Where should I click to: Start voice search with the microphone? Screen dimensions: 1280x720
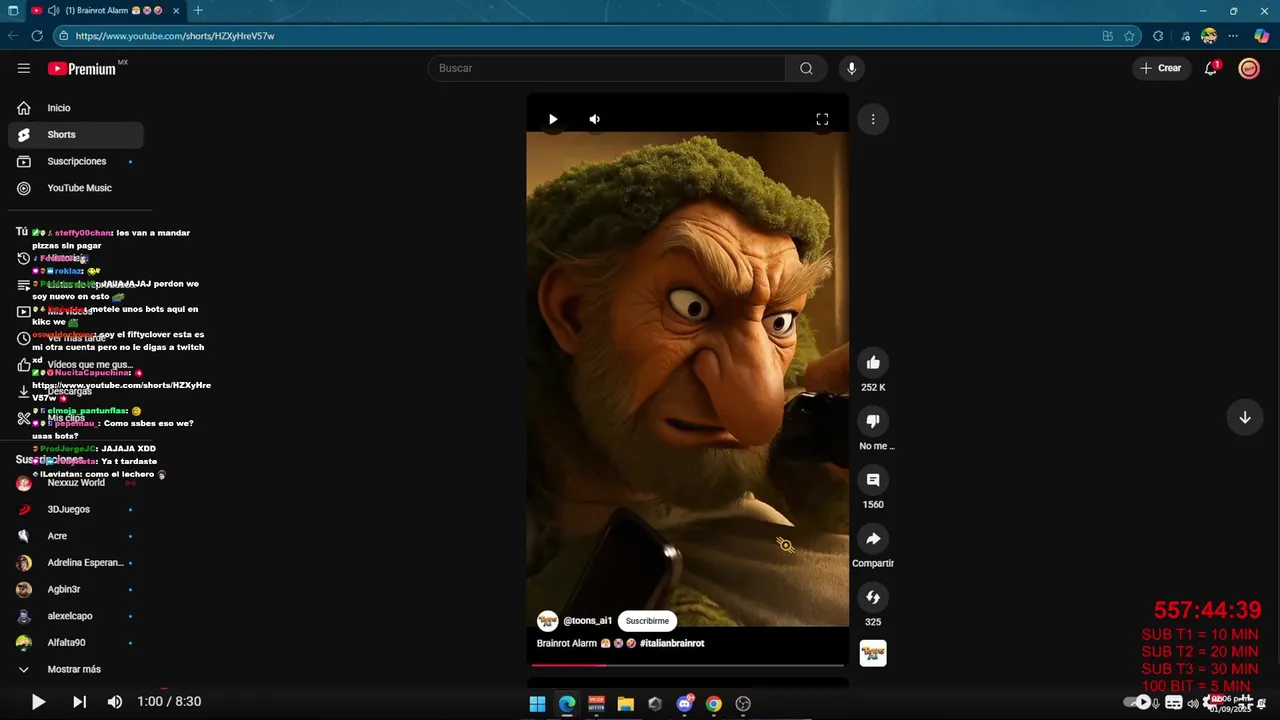click(851, 68)
